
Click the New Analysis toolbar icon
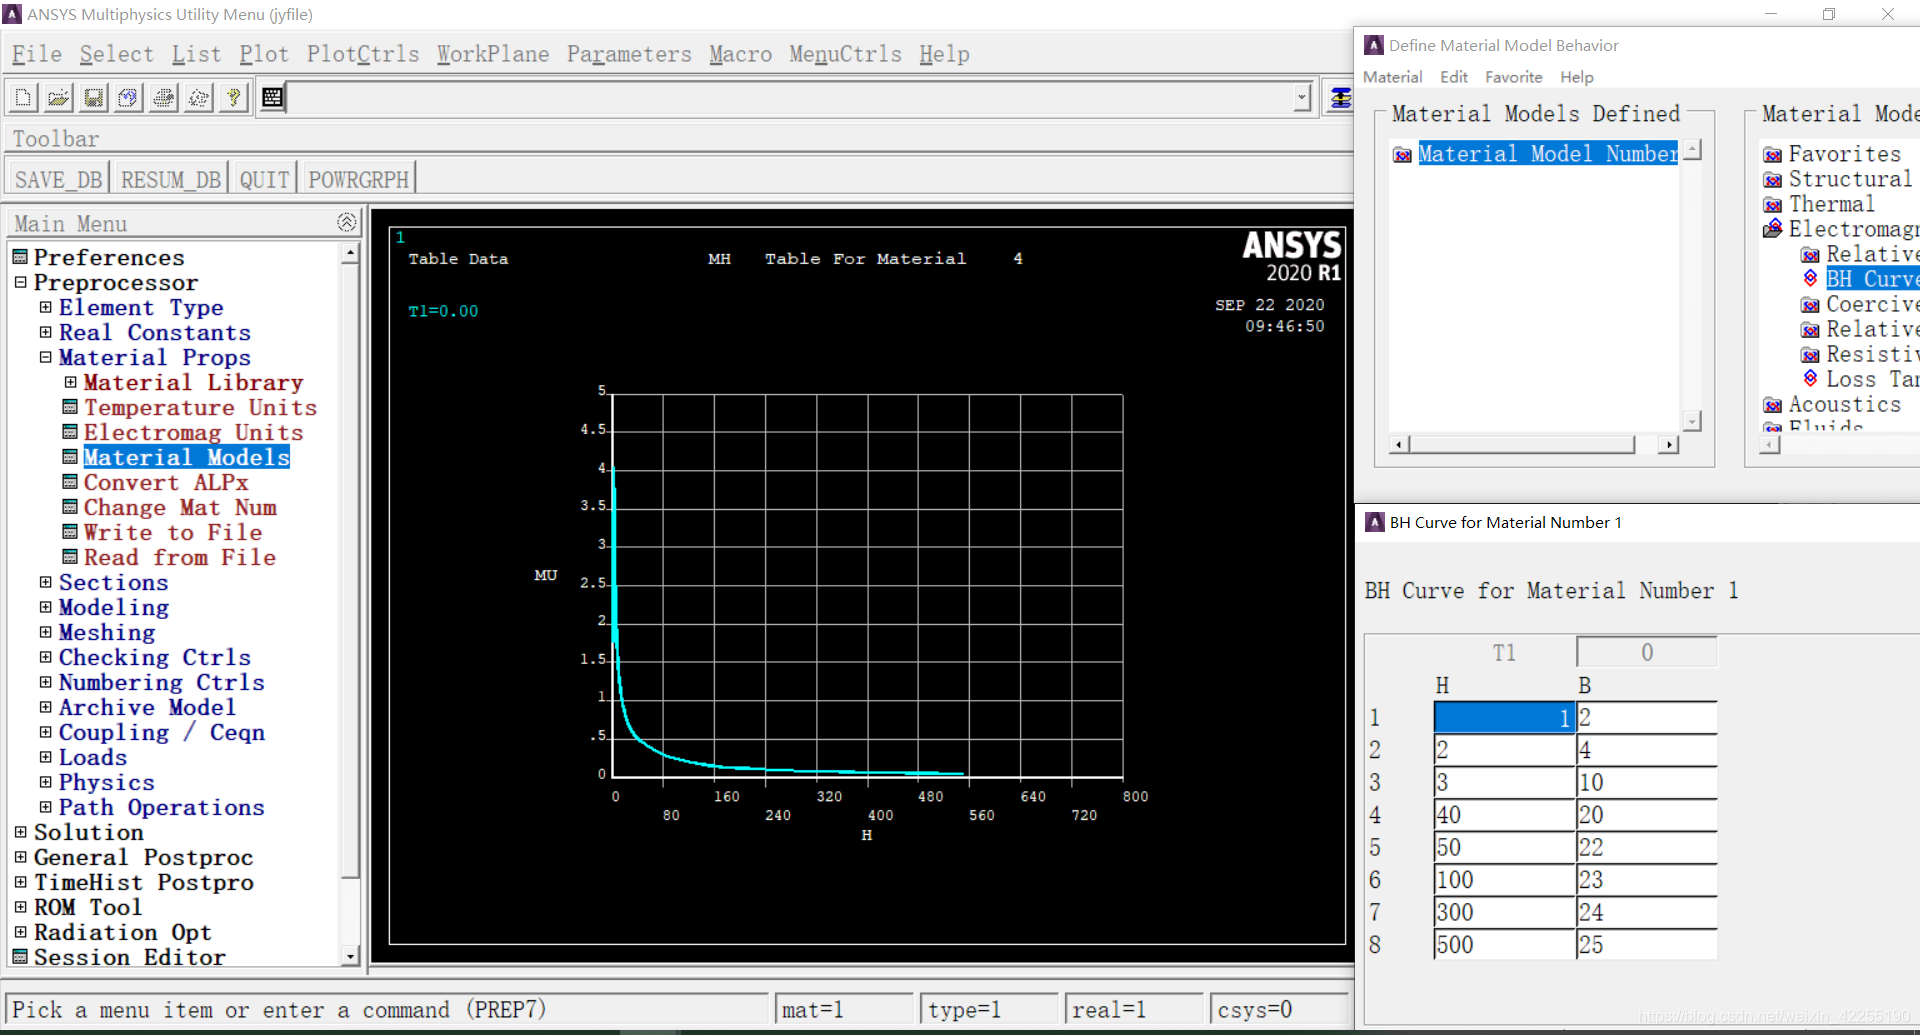(x=23, y=97)
